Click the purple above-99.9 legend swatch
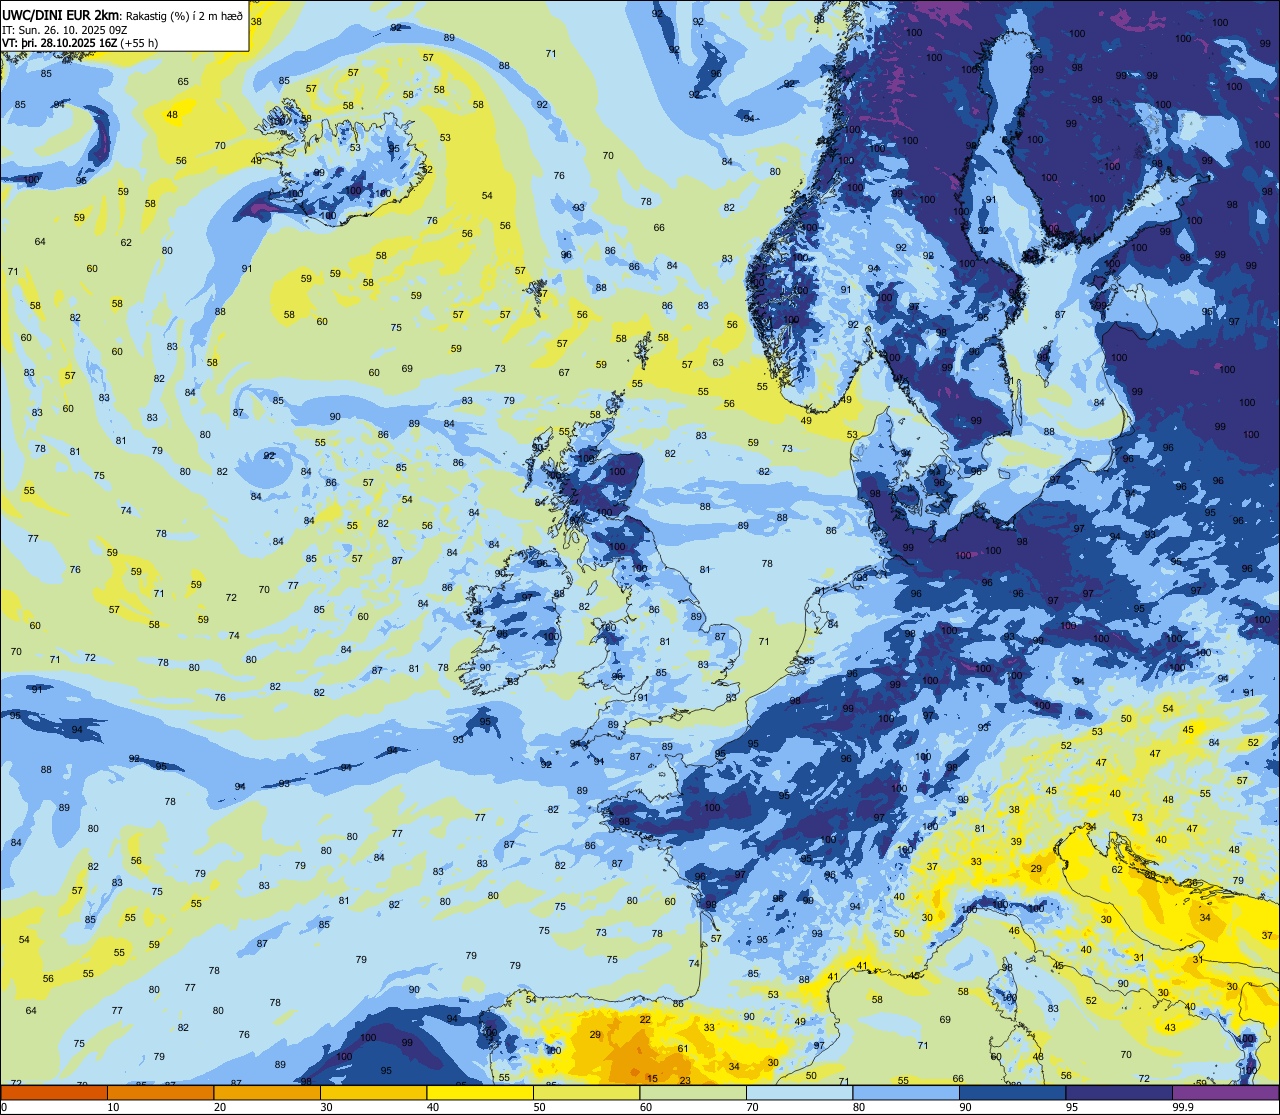Viewport: 1280px width, 1115px height. tap(1226, 1092)
